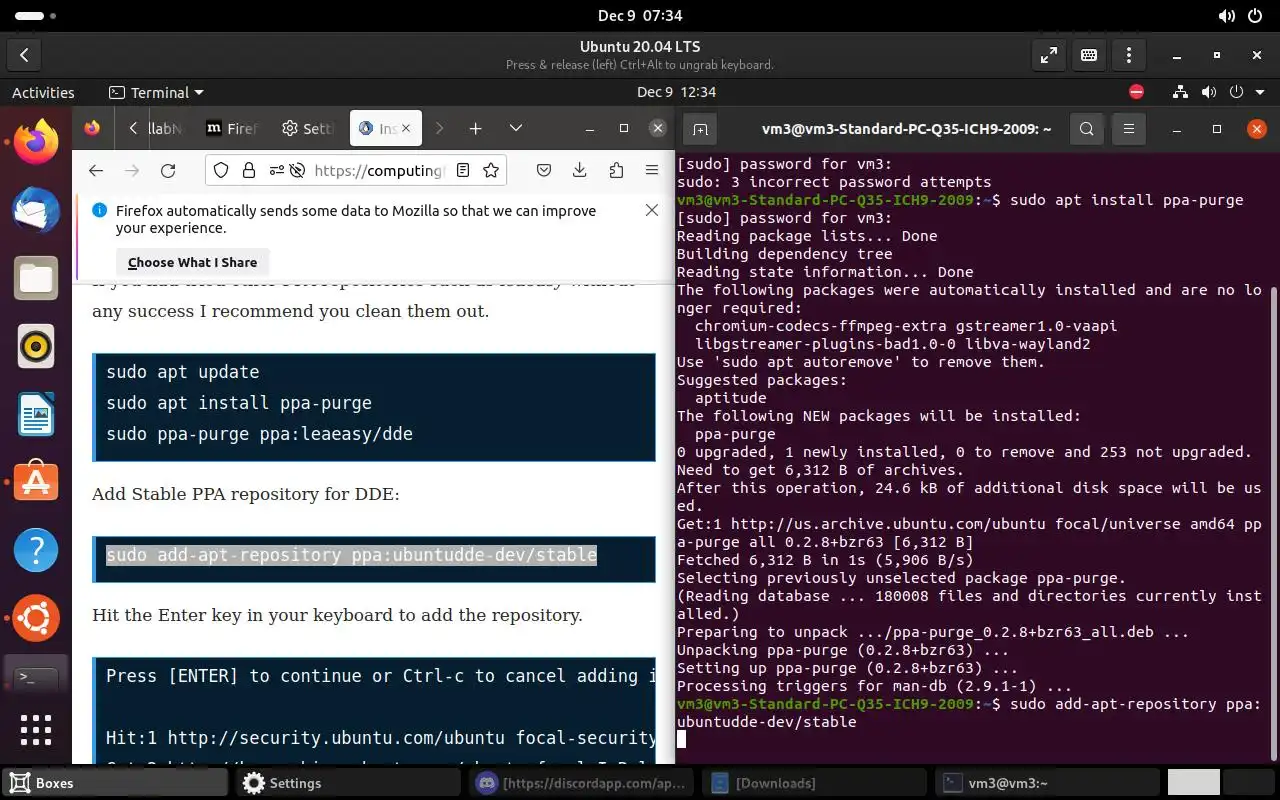Open LibreOffice Writer from the dock
The width and height of the screenshot is (1280, 800).
[x=36, y=415]
